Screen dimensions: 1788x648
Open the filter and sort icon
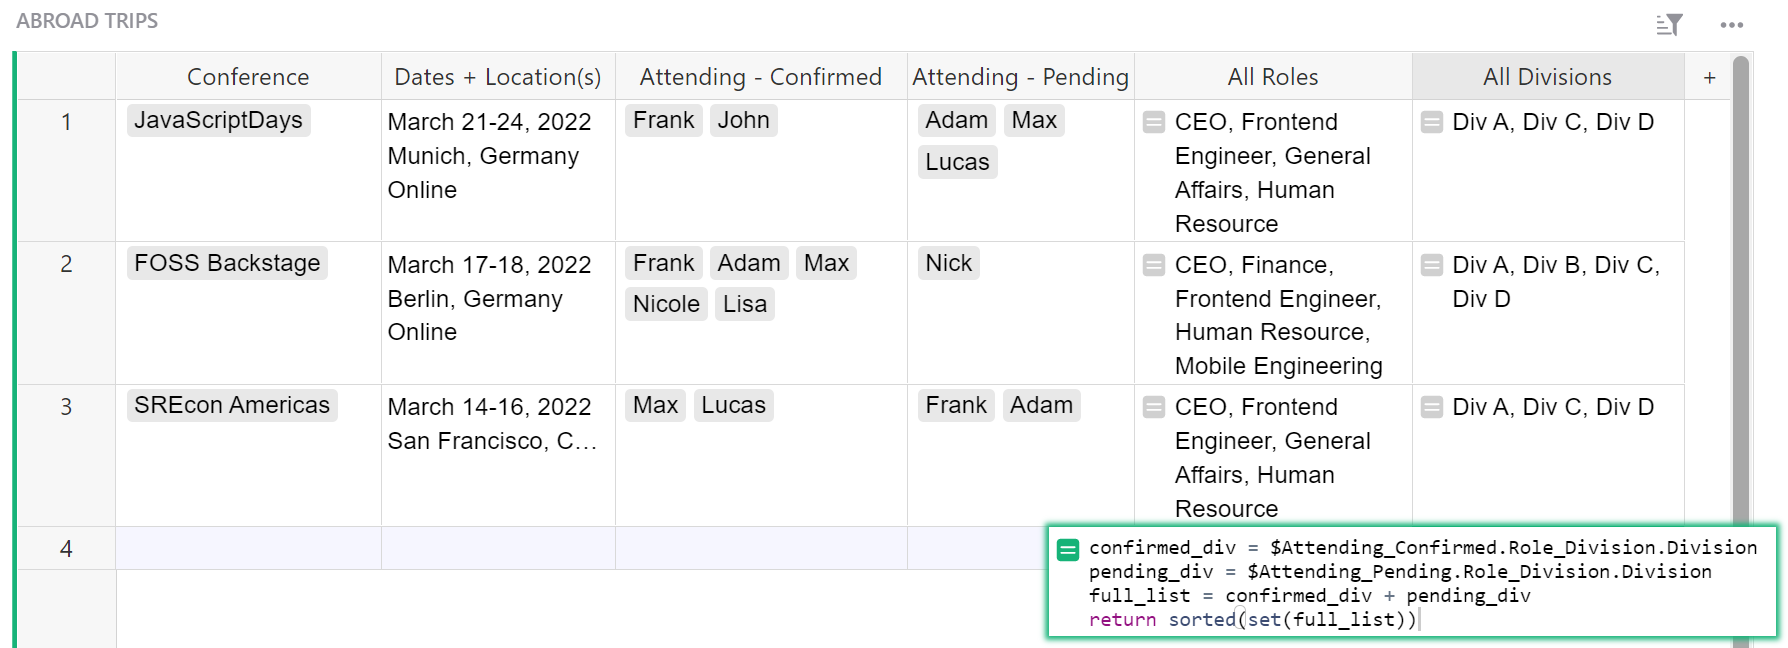1669,25
